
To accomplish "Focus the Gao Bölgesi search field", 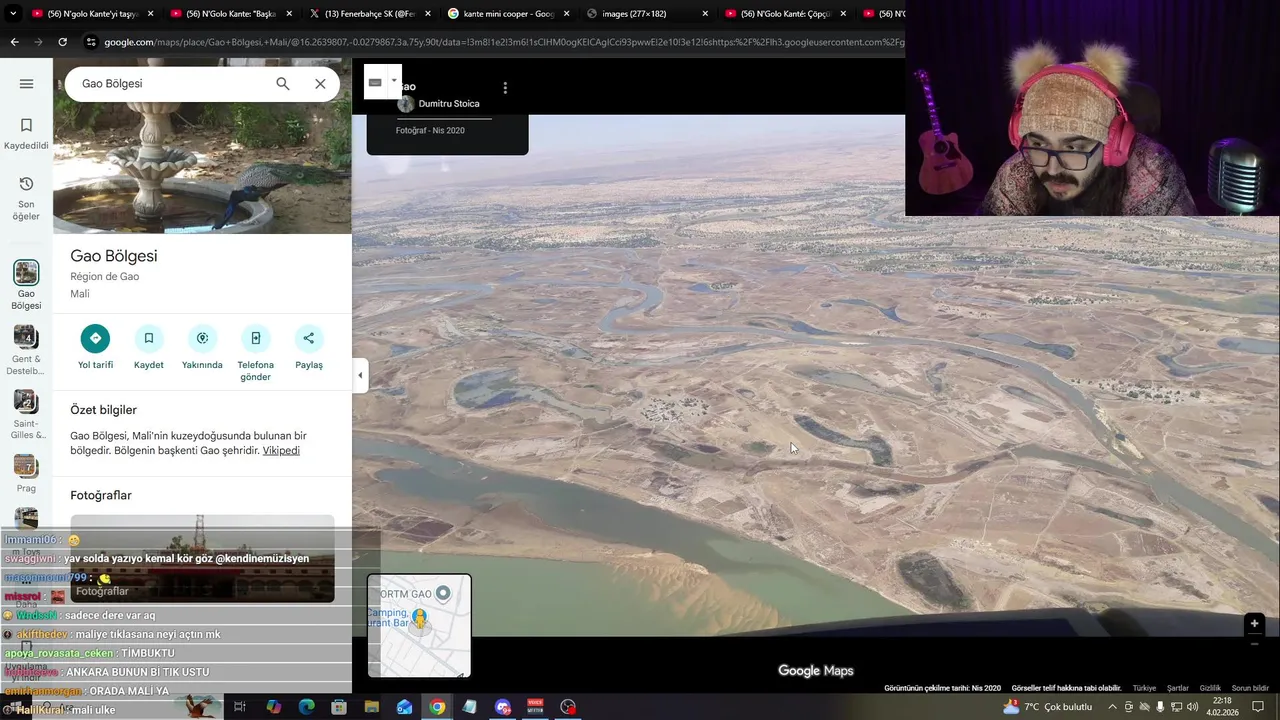I will pyautogui.click(x=170, y=84).
